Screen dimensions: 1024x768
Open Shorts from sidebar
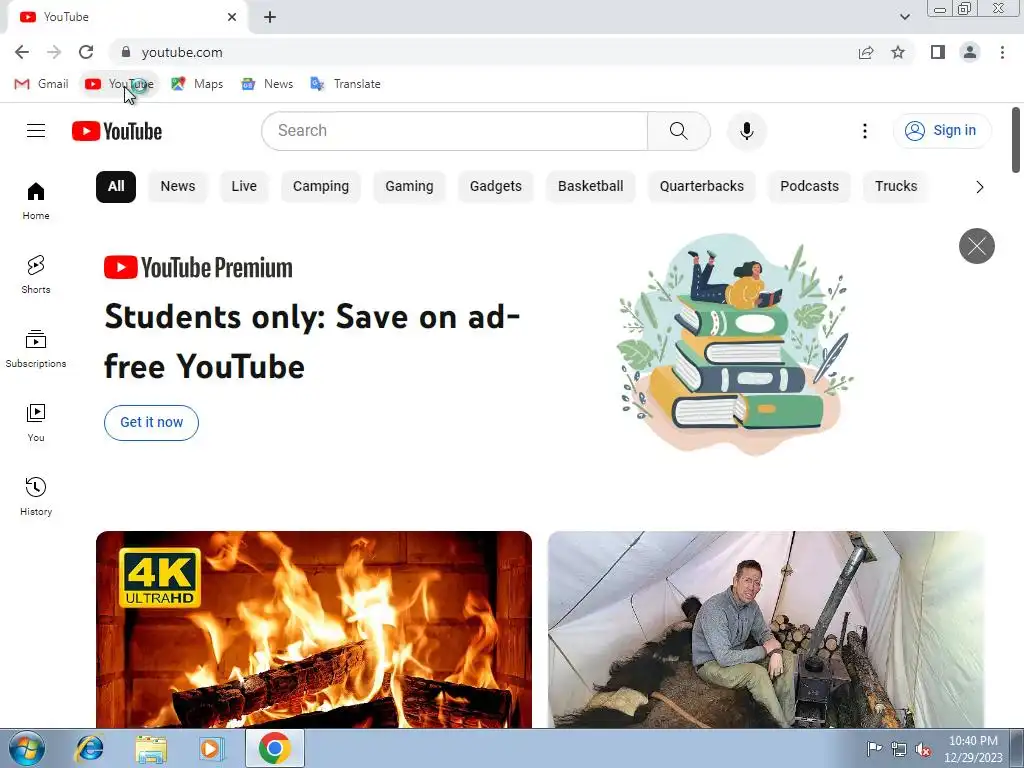point(36,275)
